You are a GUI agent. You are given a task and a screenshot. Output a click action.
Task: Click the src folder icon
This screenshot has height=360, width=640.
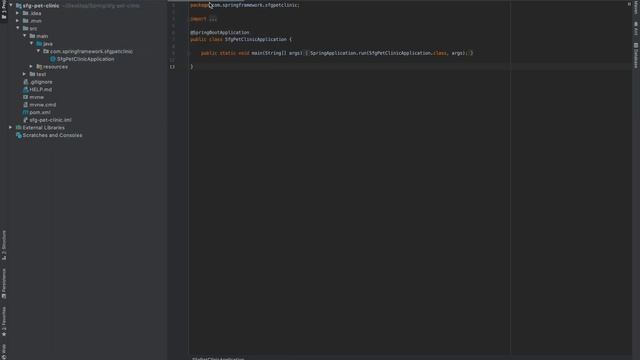click(x=26, y=28)
